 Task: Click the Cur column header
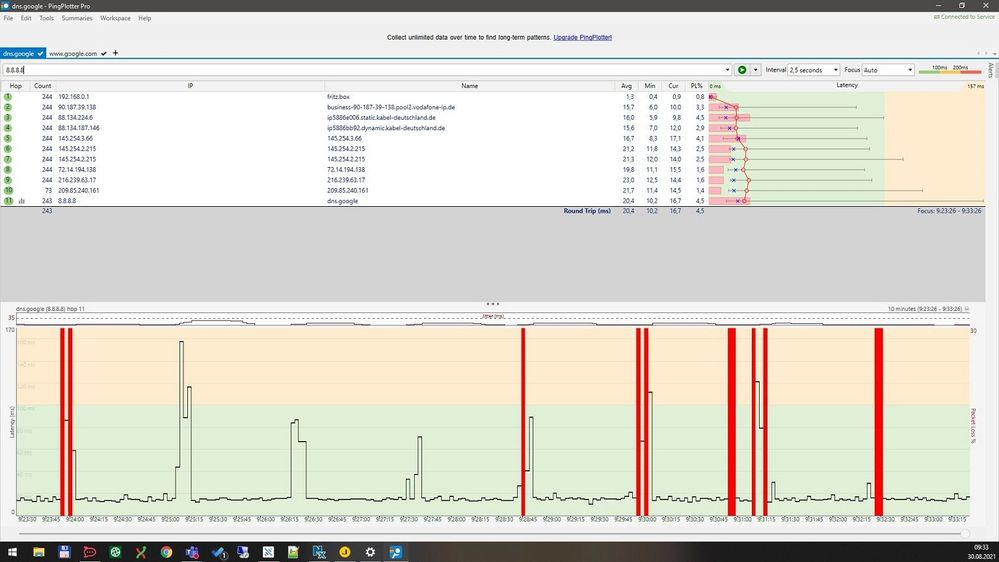coord(673,85)
